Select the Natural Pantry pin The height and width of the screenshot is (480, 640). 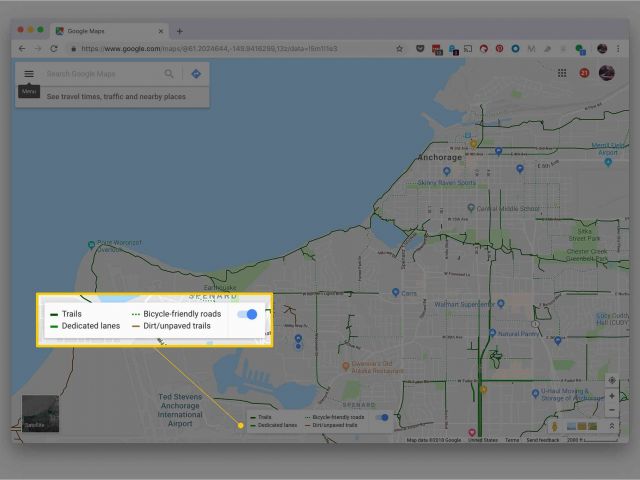(492, 333)
